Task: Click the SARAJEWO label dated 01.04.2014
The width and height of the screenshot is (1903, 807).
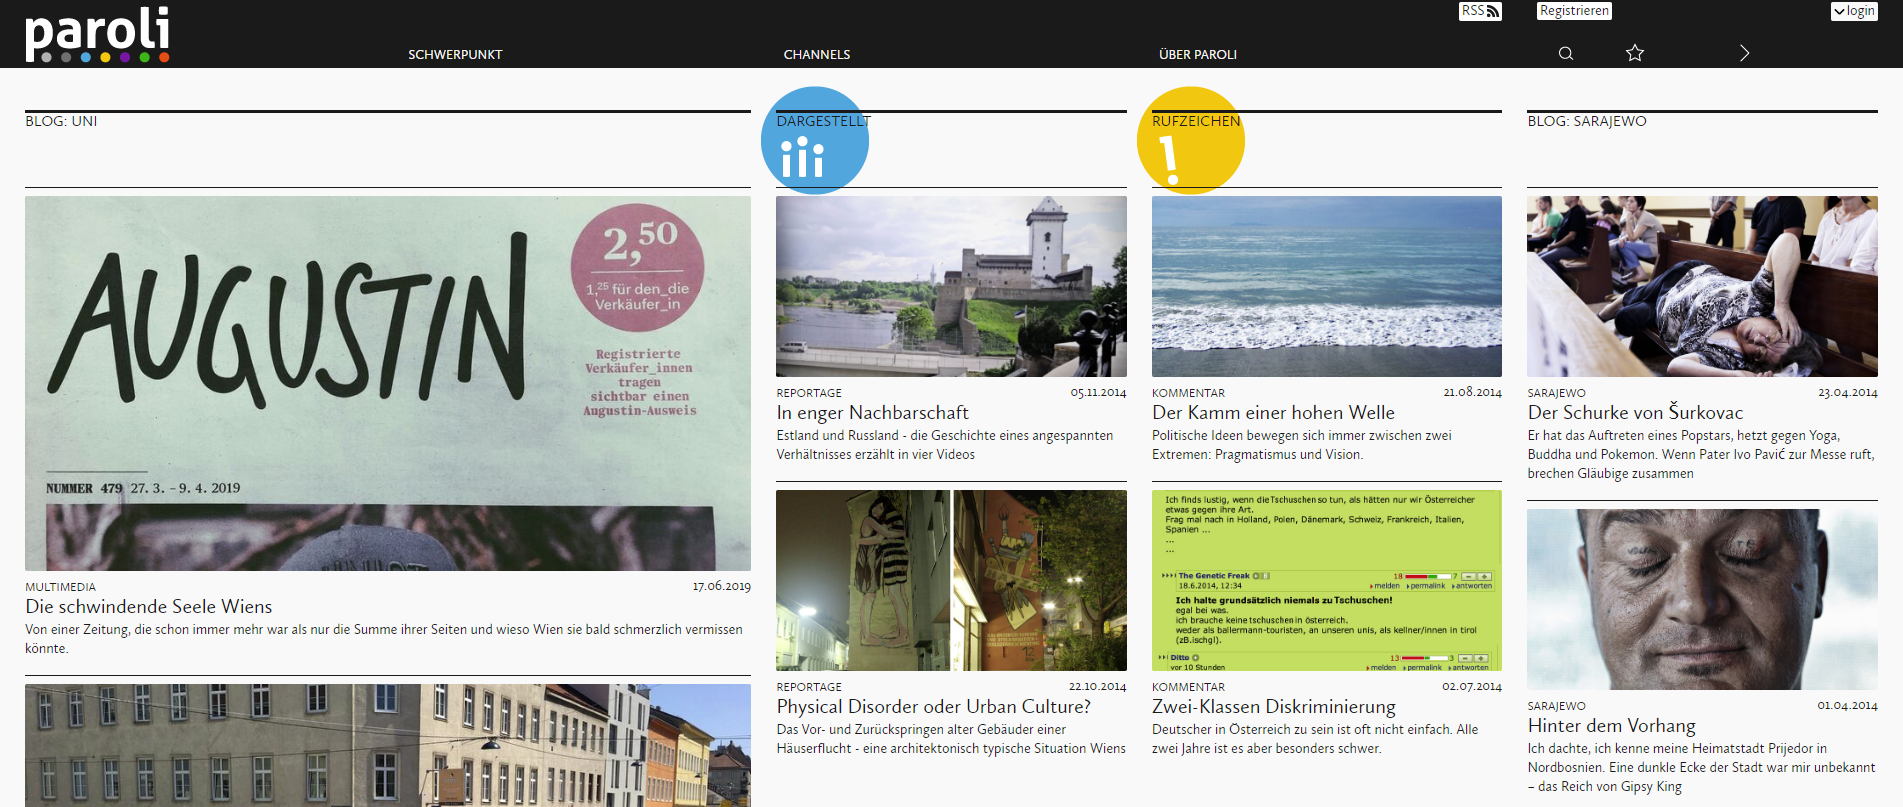Action: point(1557,706)
